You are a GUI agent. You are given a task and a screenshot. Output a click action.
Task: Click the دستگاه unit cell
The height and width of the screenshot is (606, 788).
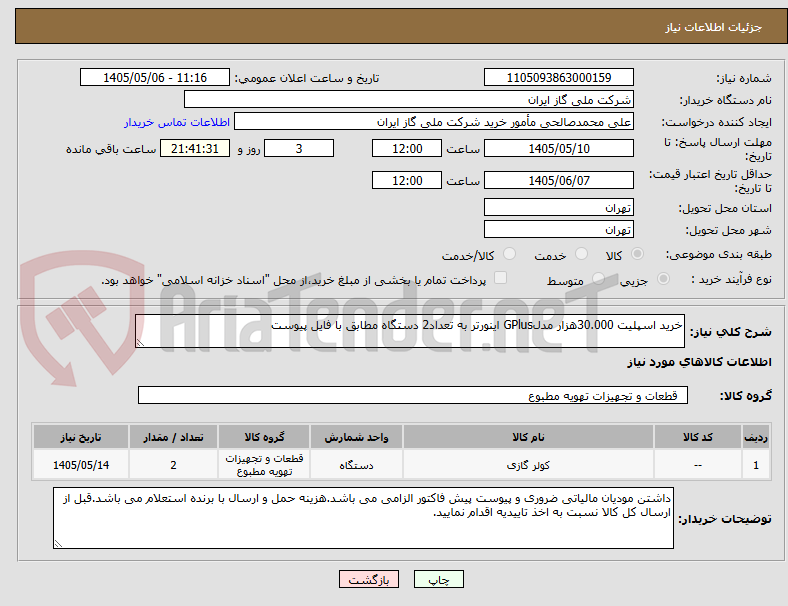click(356, 465)
